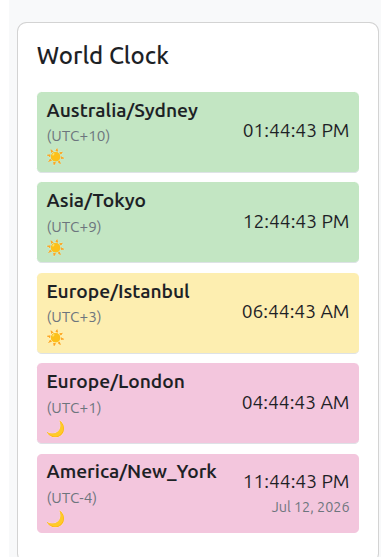The height and width of the screenshot is (557, 381).
Task: Click the 01:44:43 PM Sydney time
Action: 296,131
